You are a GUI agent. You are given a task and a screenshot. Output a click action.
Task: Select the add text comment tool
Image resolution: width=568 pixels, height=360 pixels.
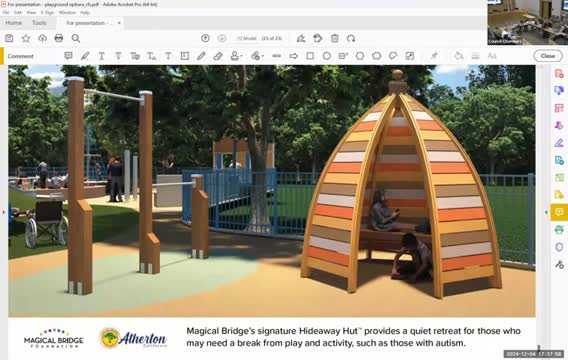click(168, 56)
